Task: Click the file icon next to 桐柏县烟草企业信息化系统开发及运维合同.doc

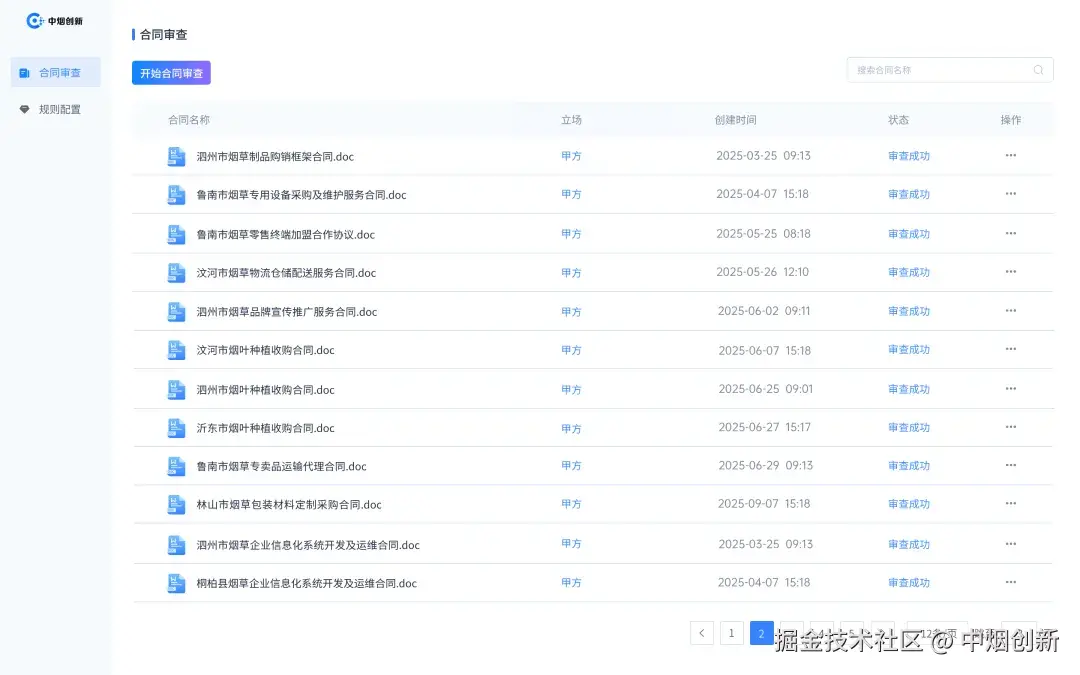Action: 176,582
